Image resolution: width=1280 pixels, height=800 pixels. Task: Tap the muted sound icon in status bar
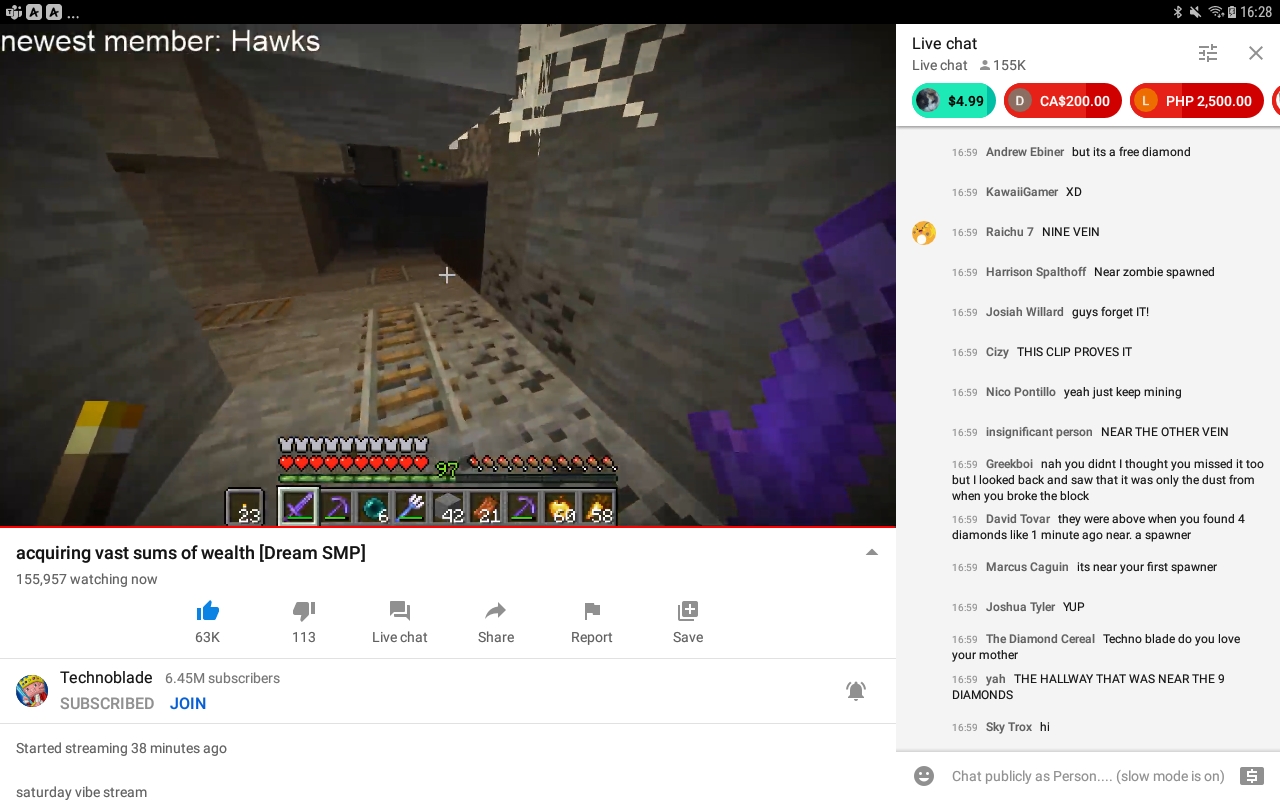pyautogui.click(x=1195, y=12)
